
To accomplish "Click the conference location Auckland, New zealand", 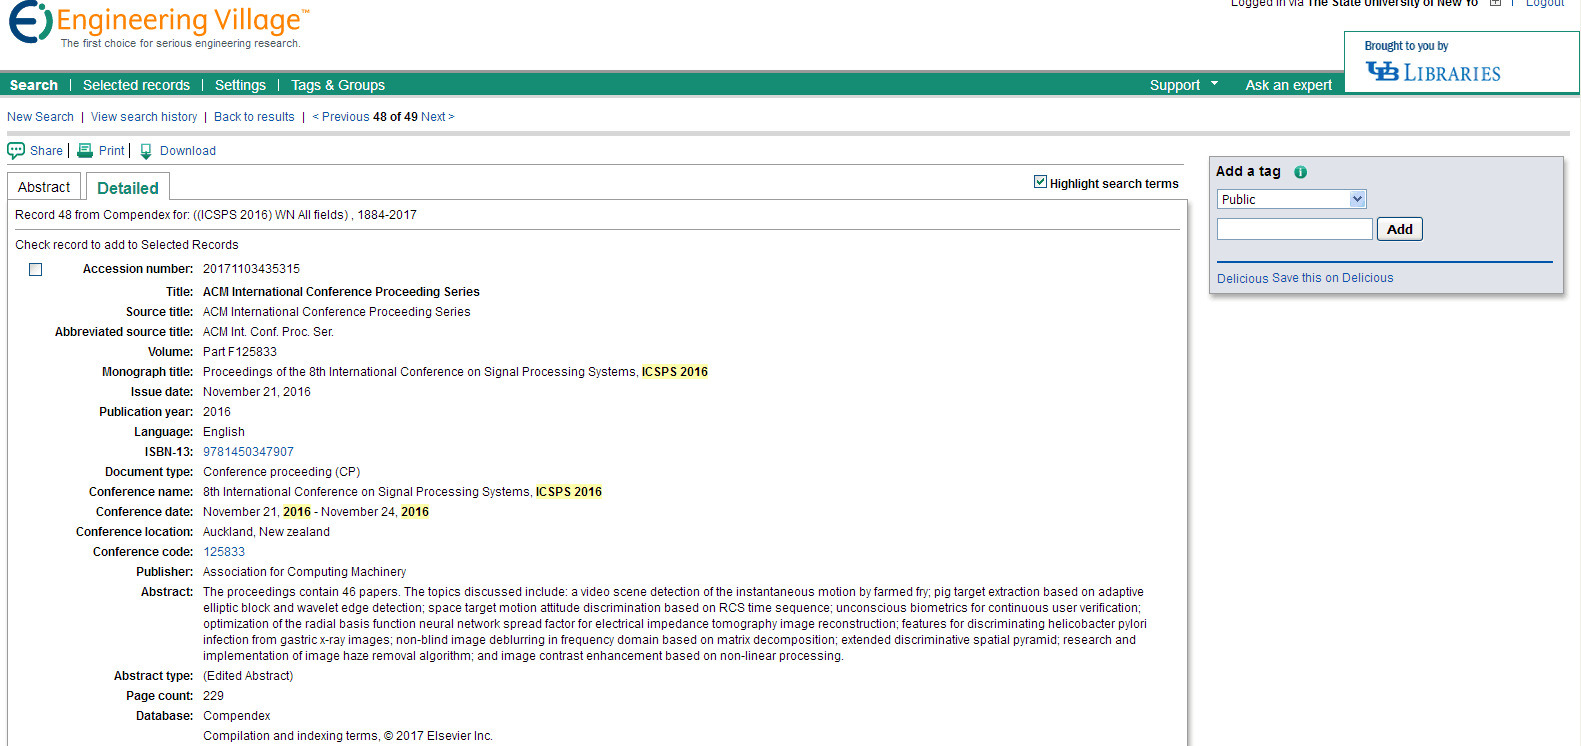I will click(266, 532).
